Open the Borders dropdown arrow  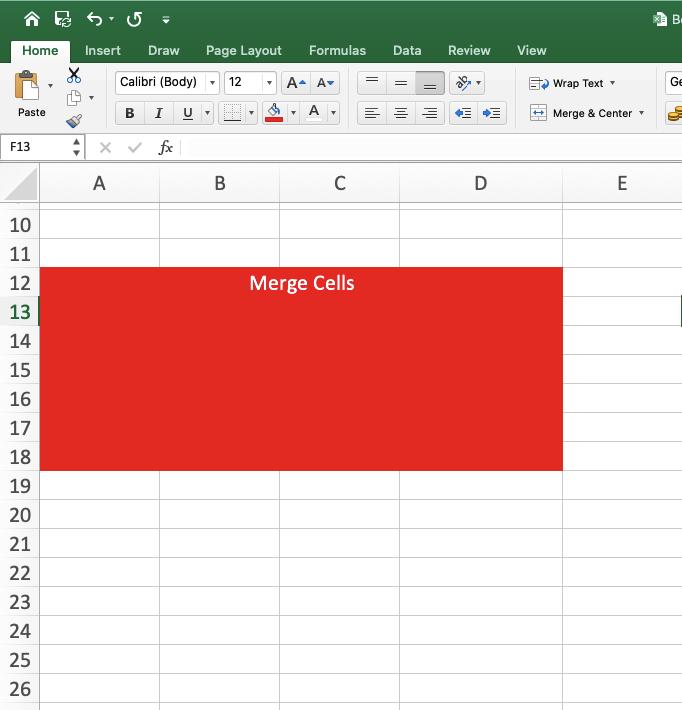tap(251, 113)
